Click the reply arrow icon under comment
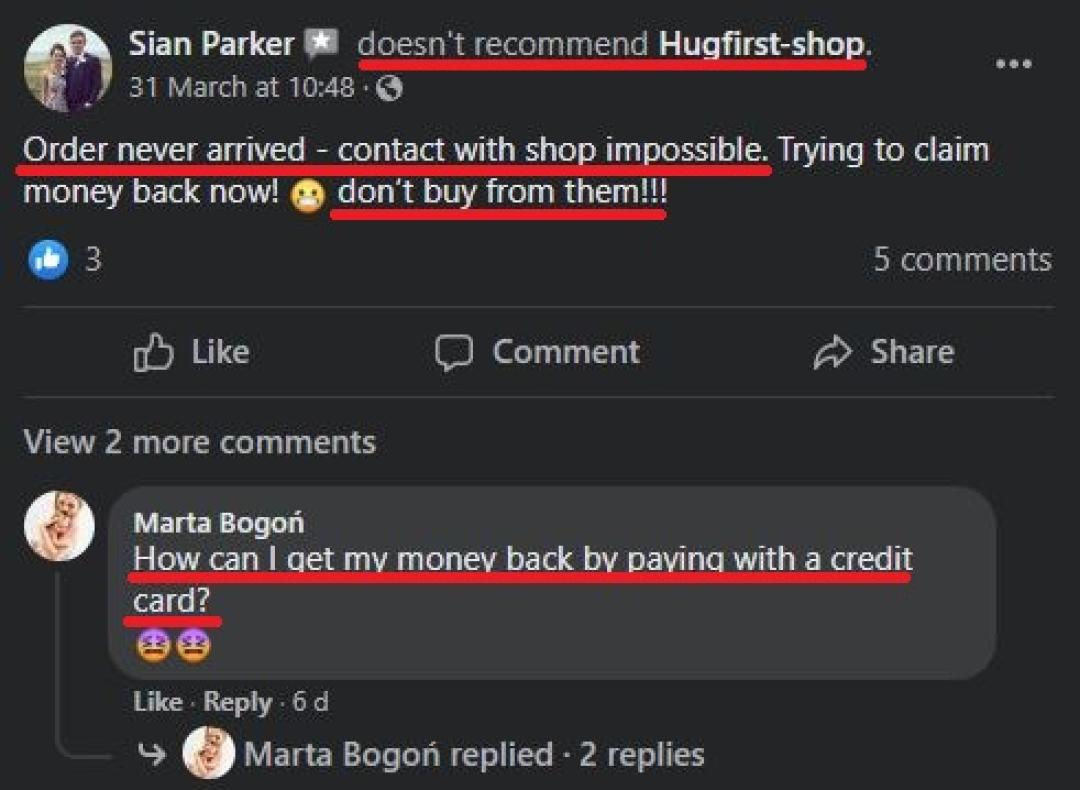This screenshot has height=790, width=1080. tap(152, 753)
